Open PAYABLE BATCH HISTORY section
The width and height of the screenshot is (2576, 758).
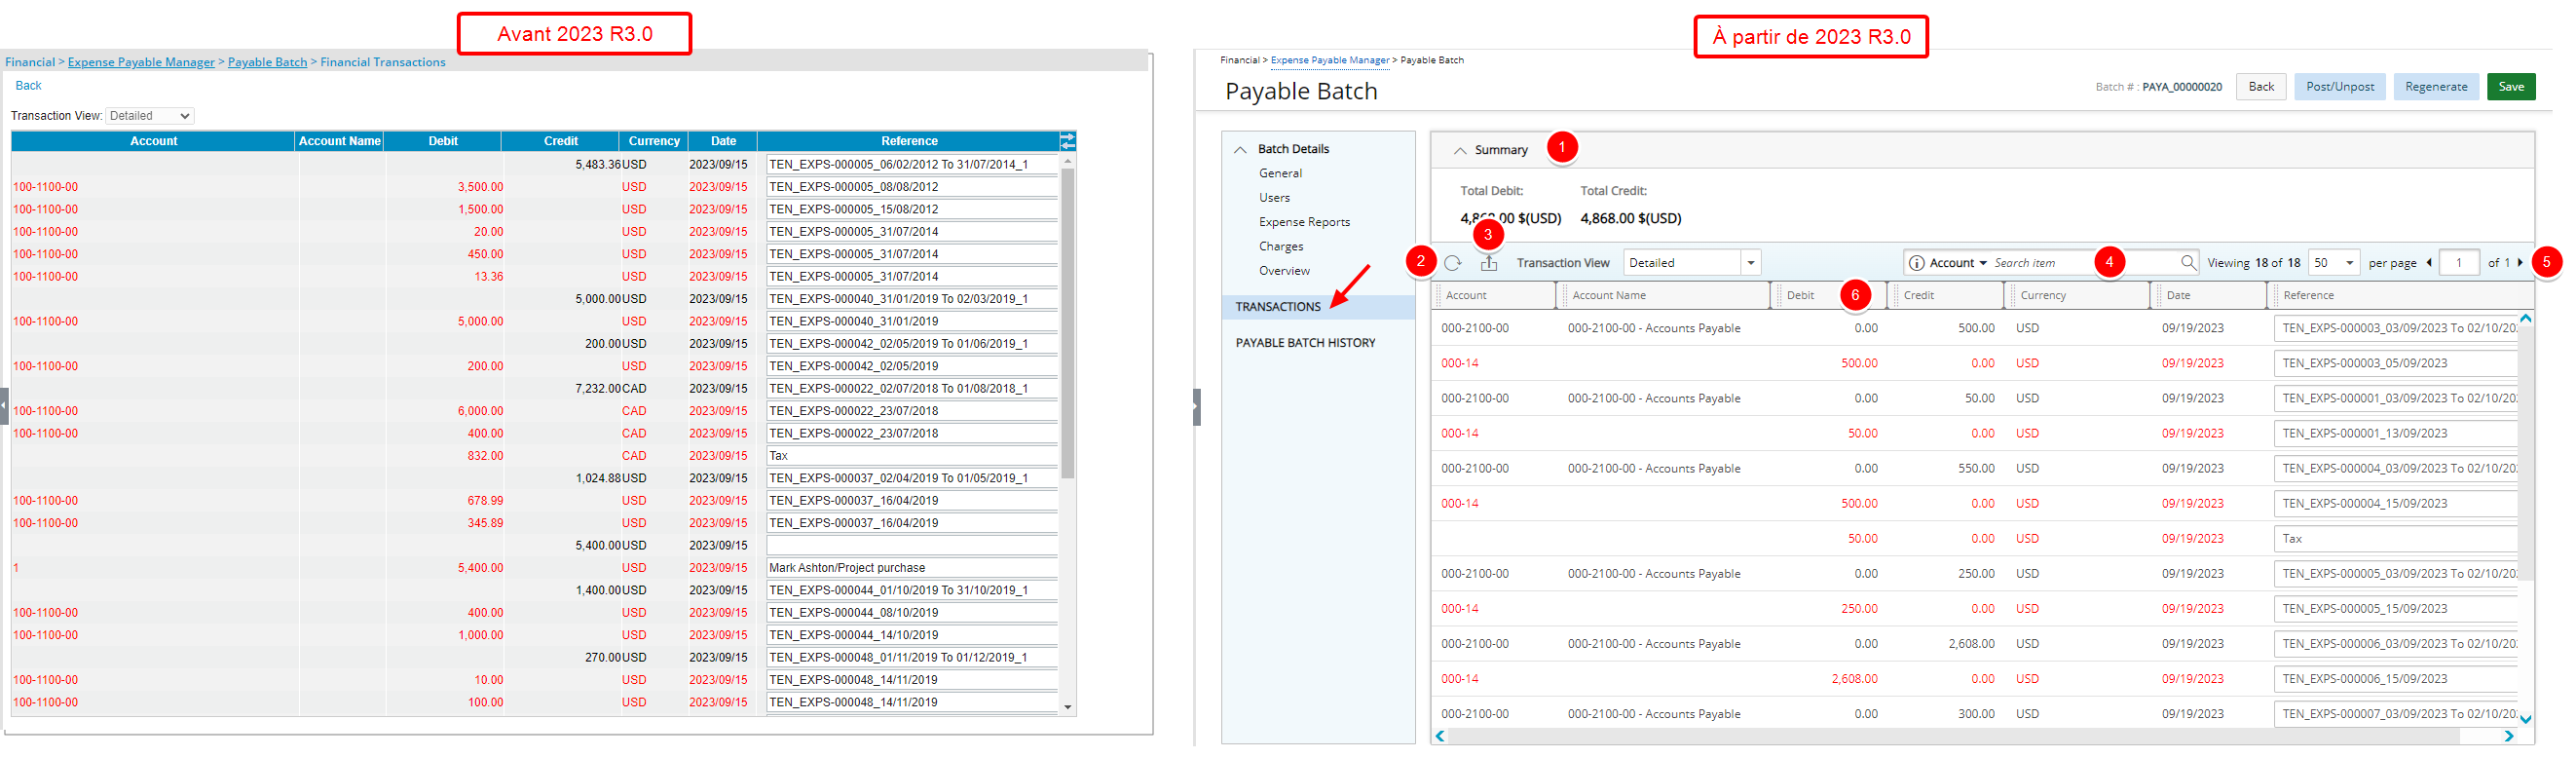point(1305,343)
